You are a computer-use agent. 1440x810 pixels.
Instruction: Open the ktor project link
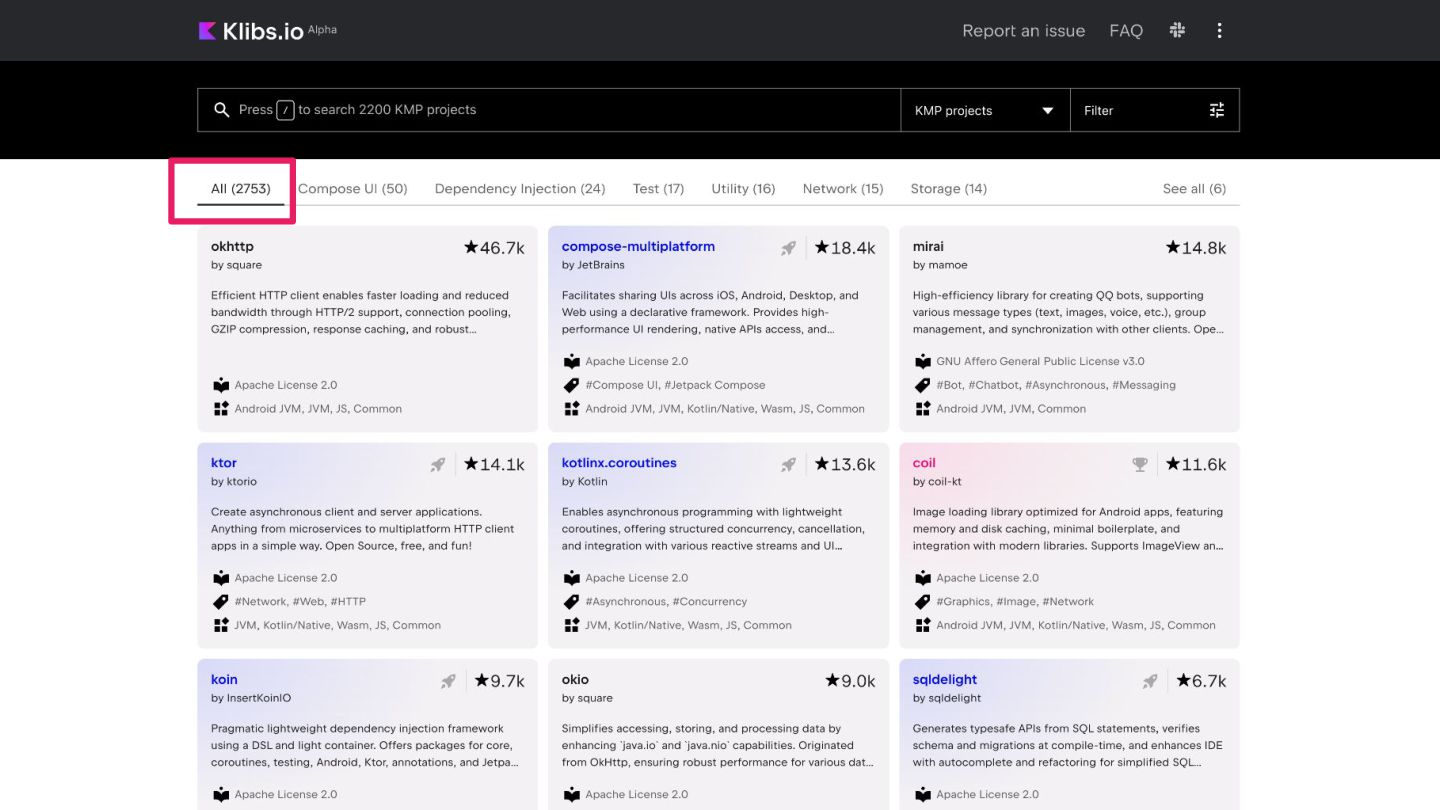[x=224, y=463]
